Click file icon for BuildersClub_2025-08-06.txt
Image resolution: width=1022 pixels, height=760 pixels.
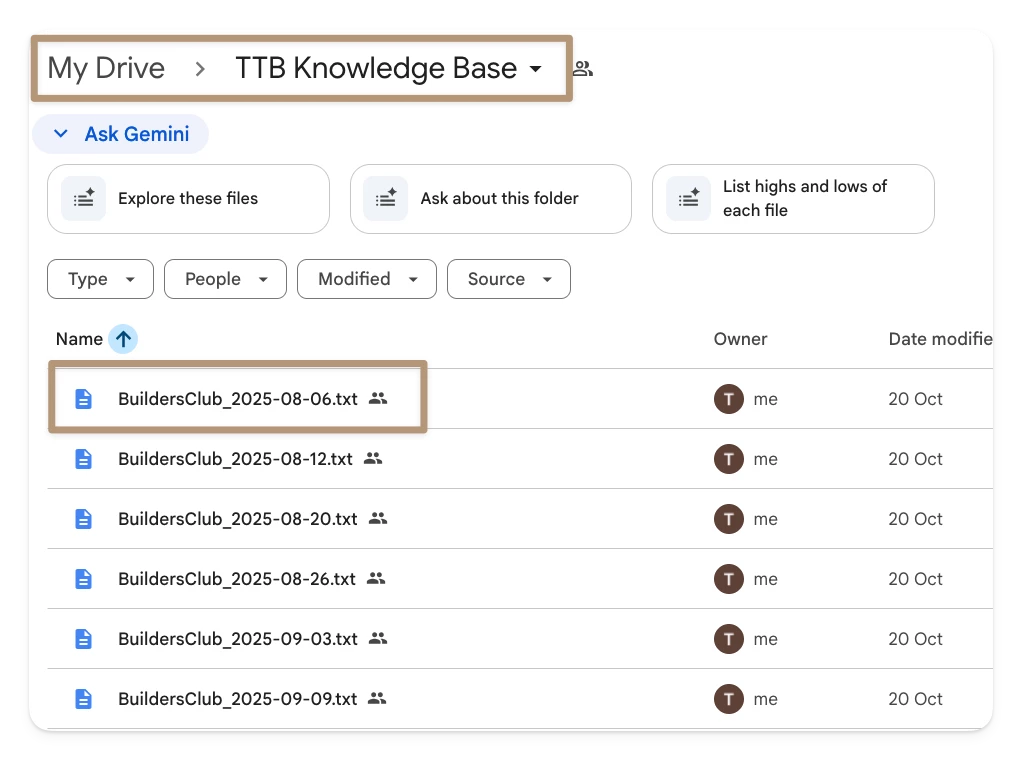pyautogui.click(x=83, y=399)
